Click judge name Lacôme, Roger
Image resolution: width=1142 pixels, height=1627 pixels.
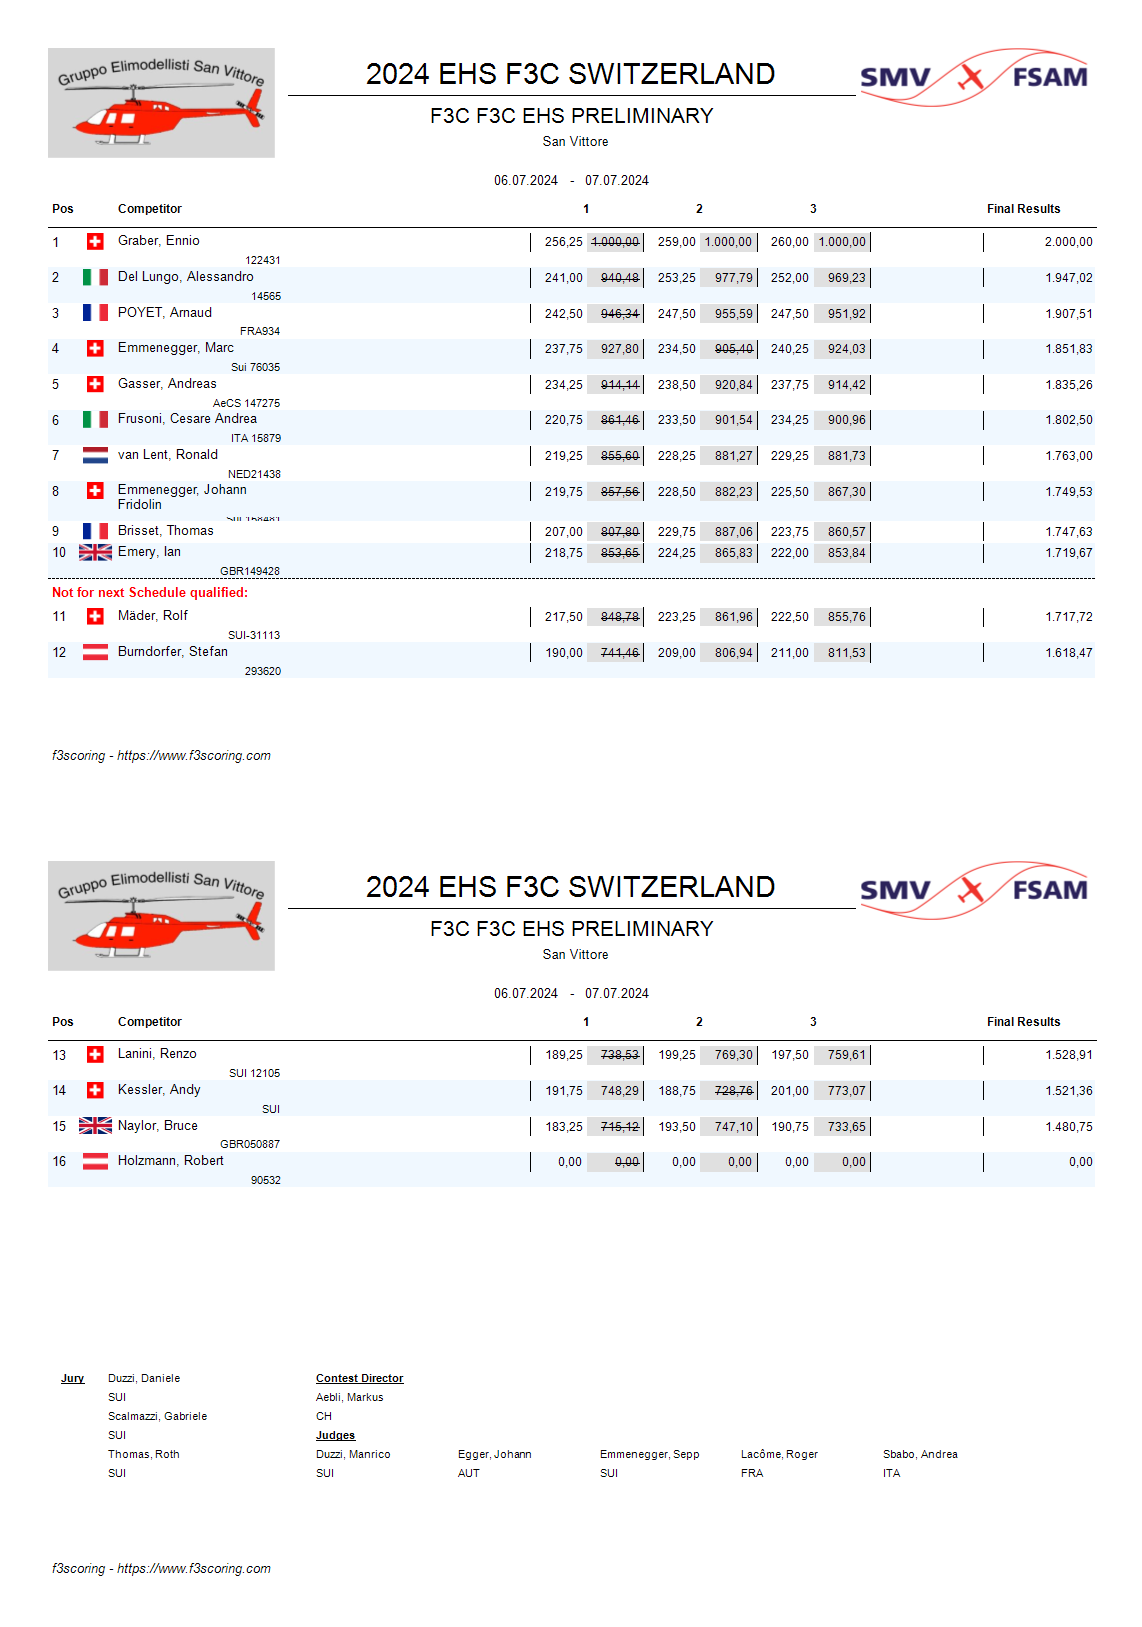click(779, 1454)
